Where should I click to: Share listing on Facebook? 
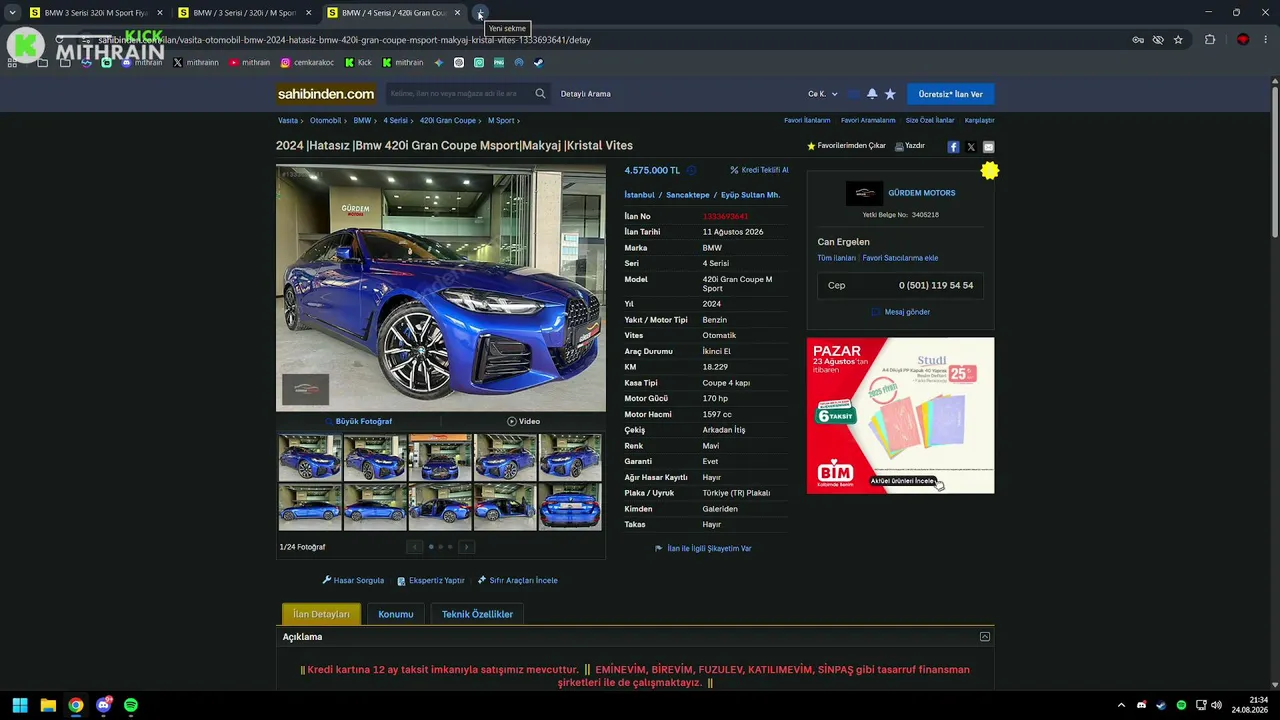point(953,147)
